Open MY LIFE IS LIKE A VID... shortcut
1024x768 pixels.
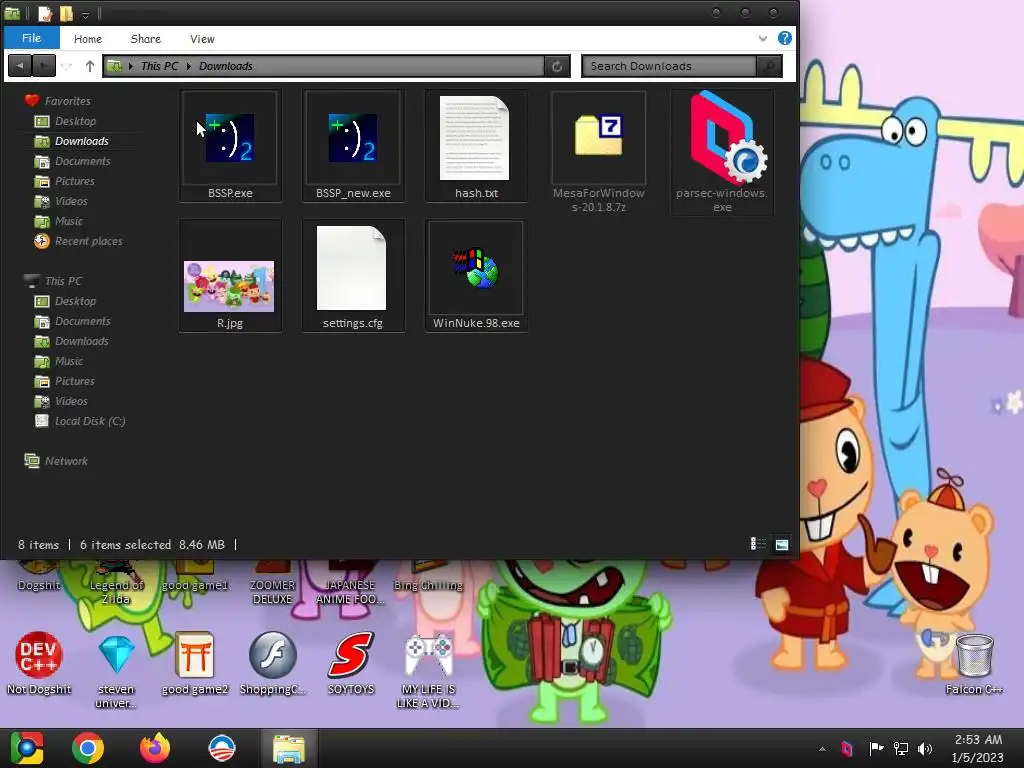point(428,671)
